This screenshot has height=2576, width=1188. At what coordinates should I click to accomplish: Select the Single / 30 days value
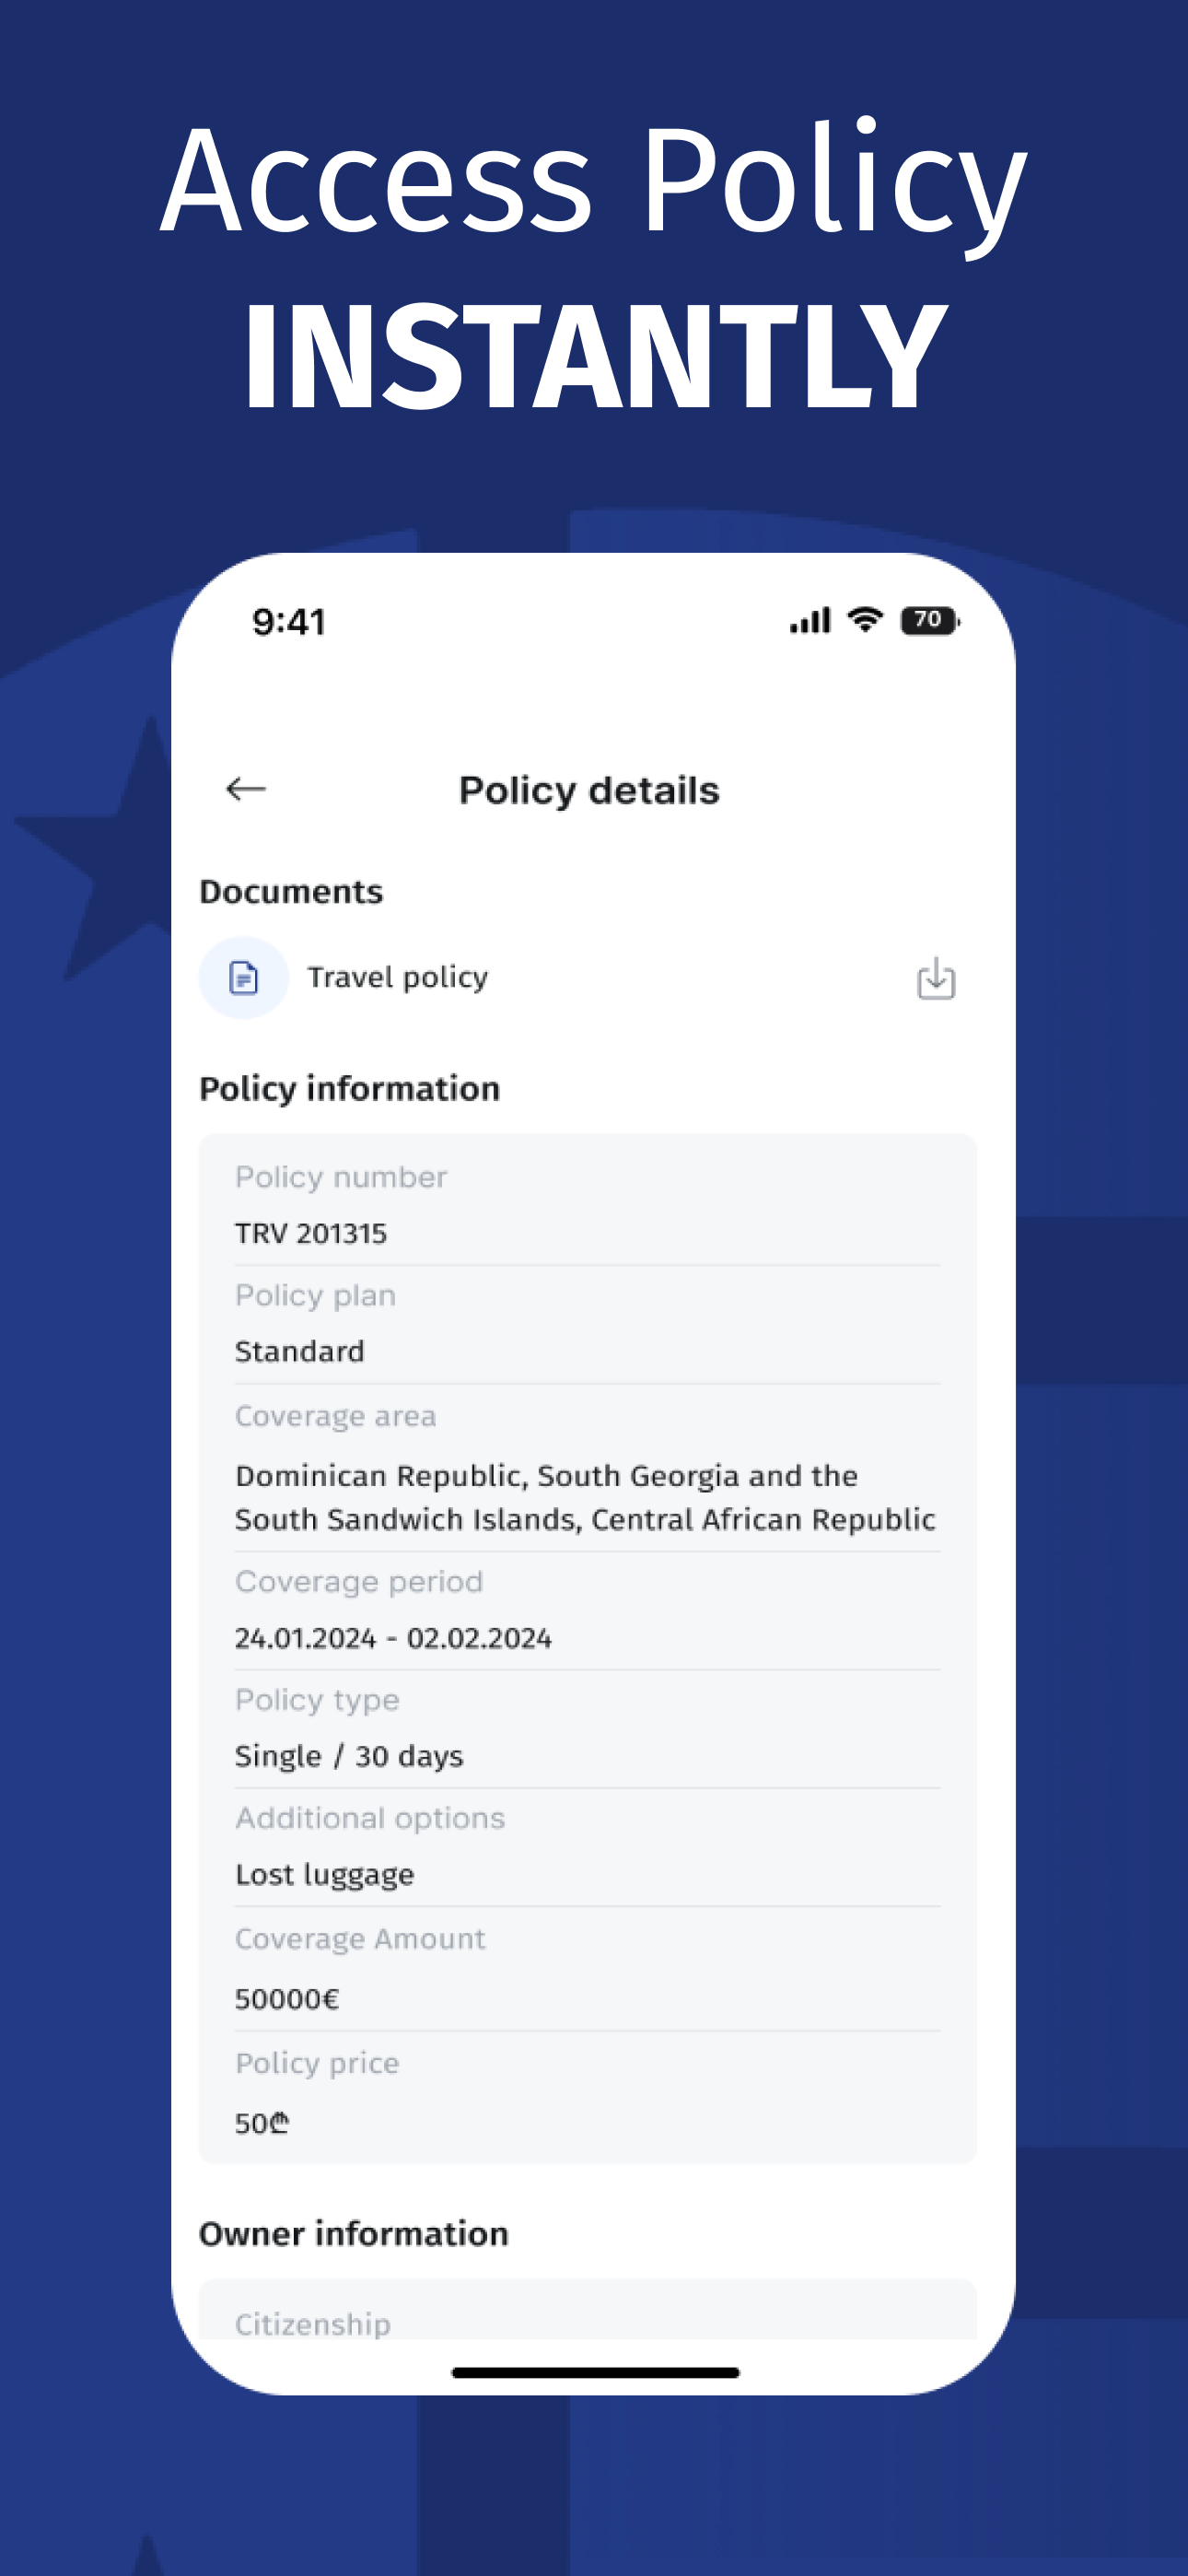pos(349,1756)
